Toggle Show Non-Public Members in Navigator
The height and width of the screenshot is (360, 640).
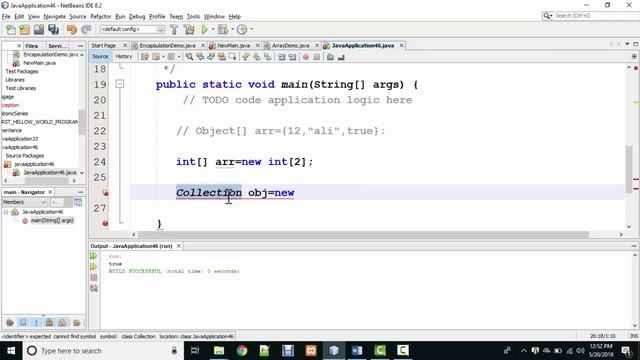click(x=49, y=322)
